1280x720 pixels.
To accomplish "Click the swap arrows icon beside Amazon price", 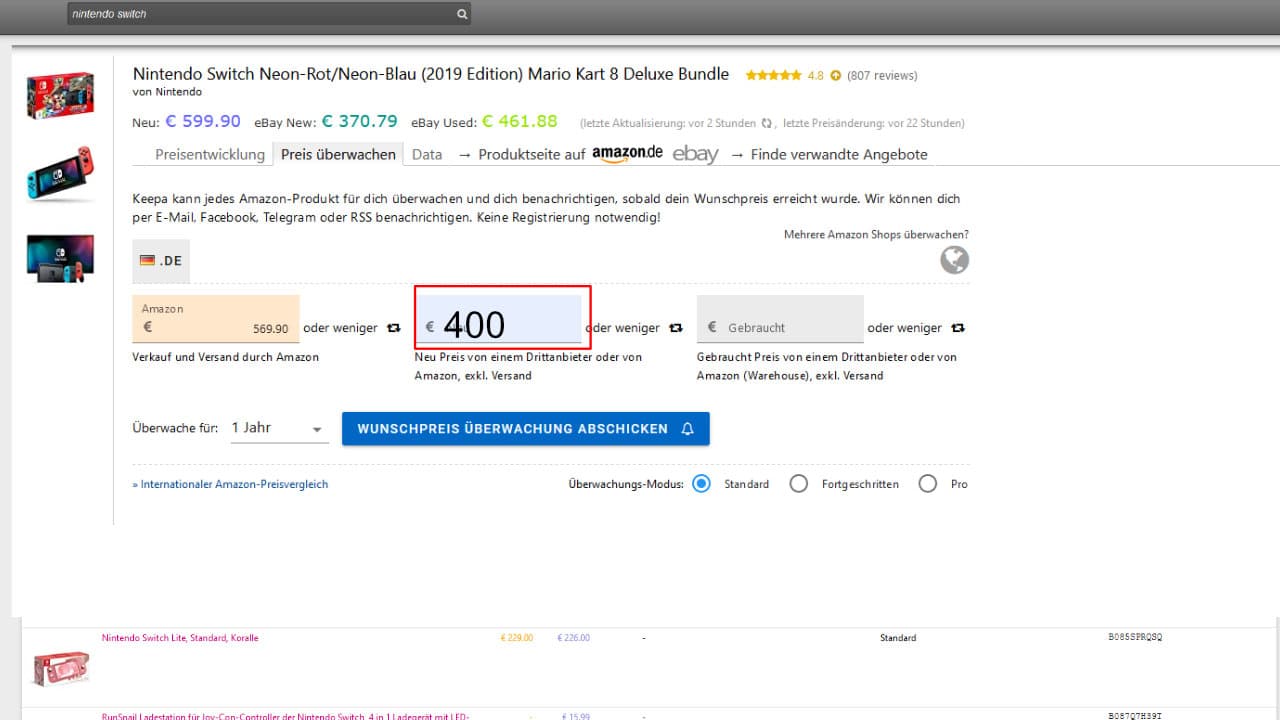I will 394,328.
